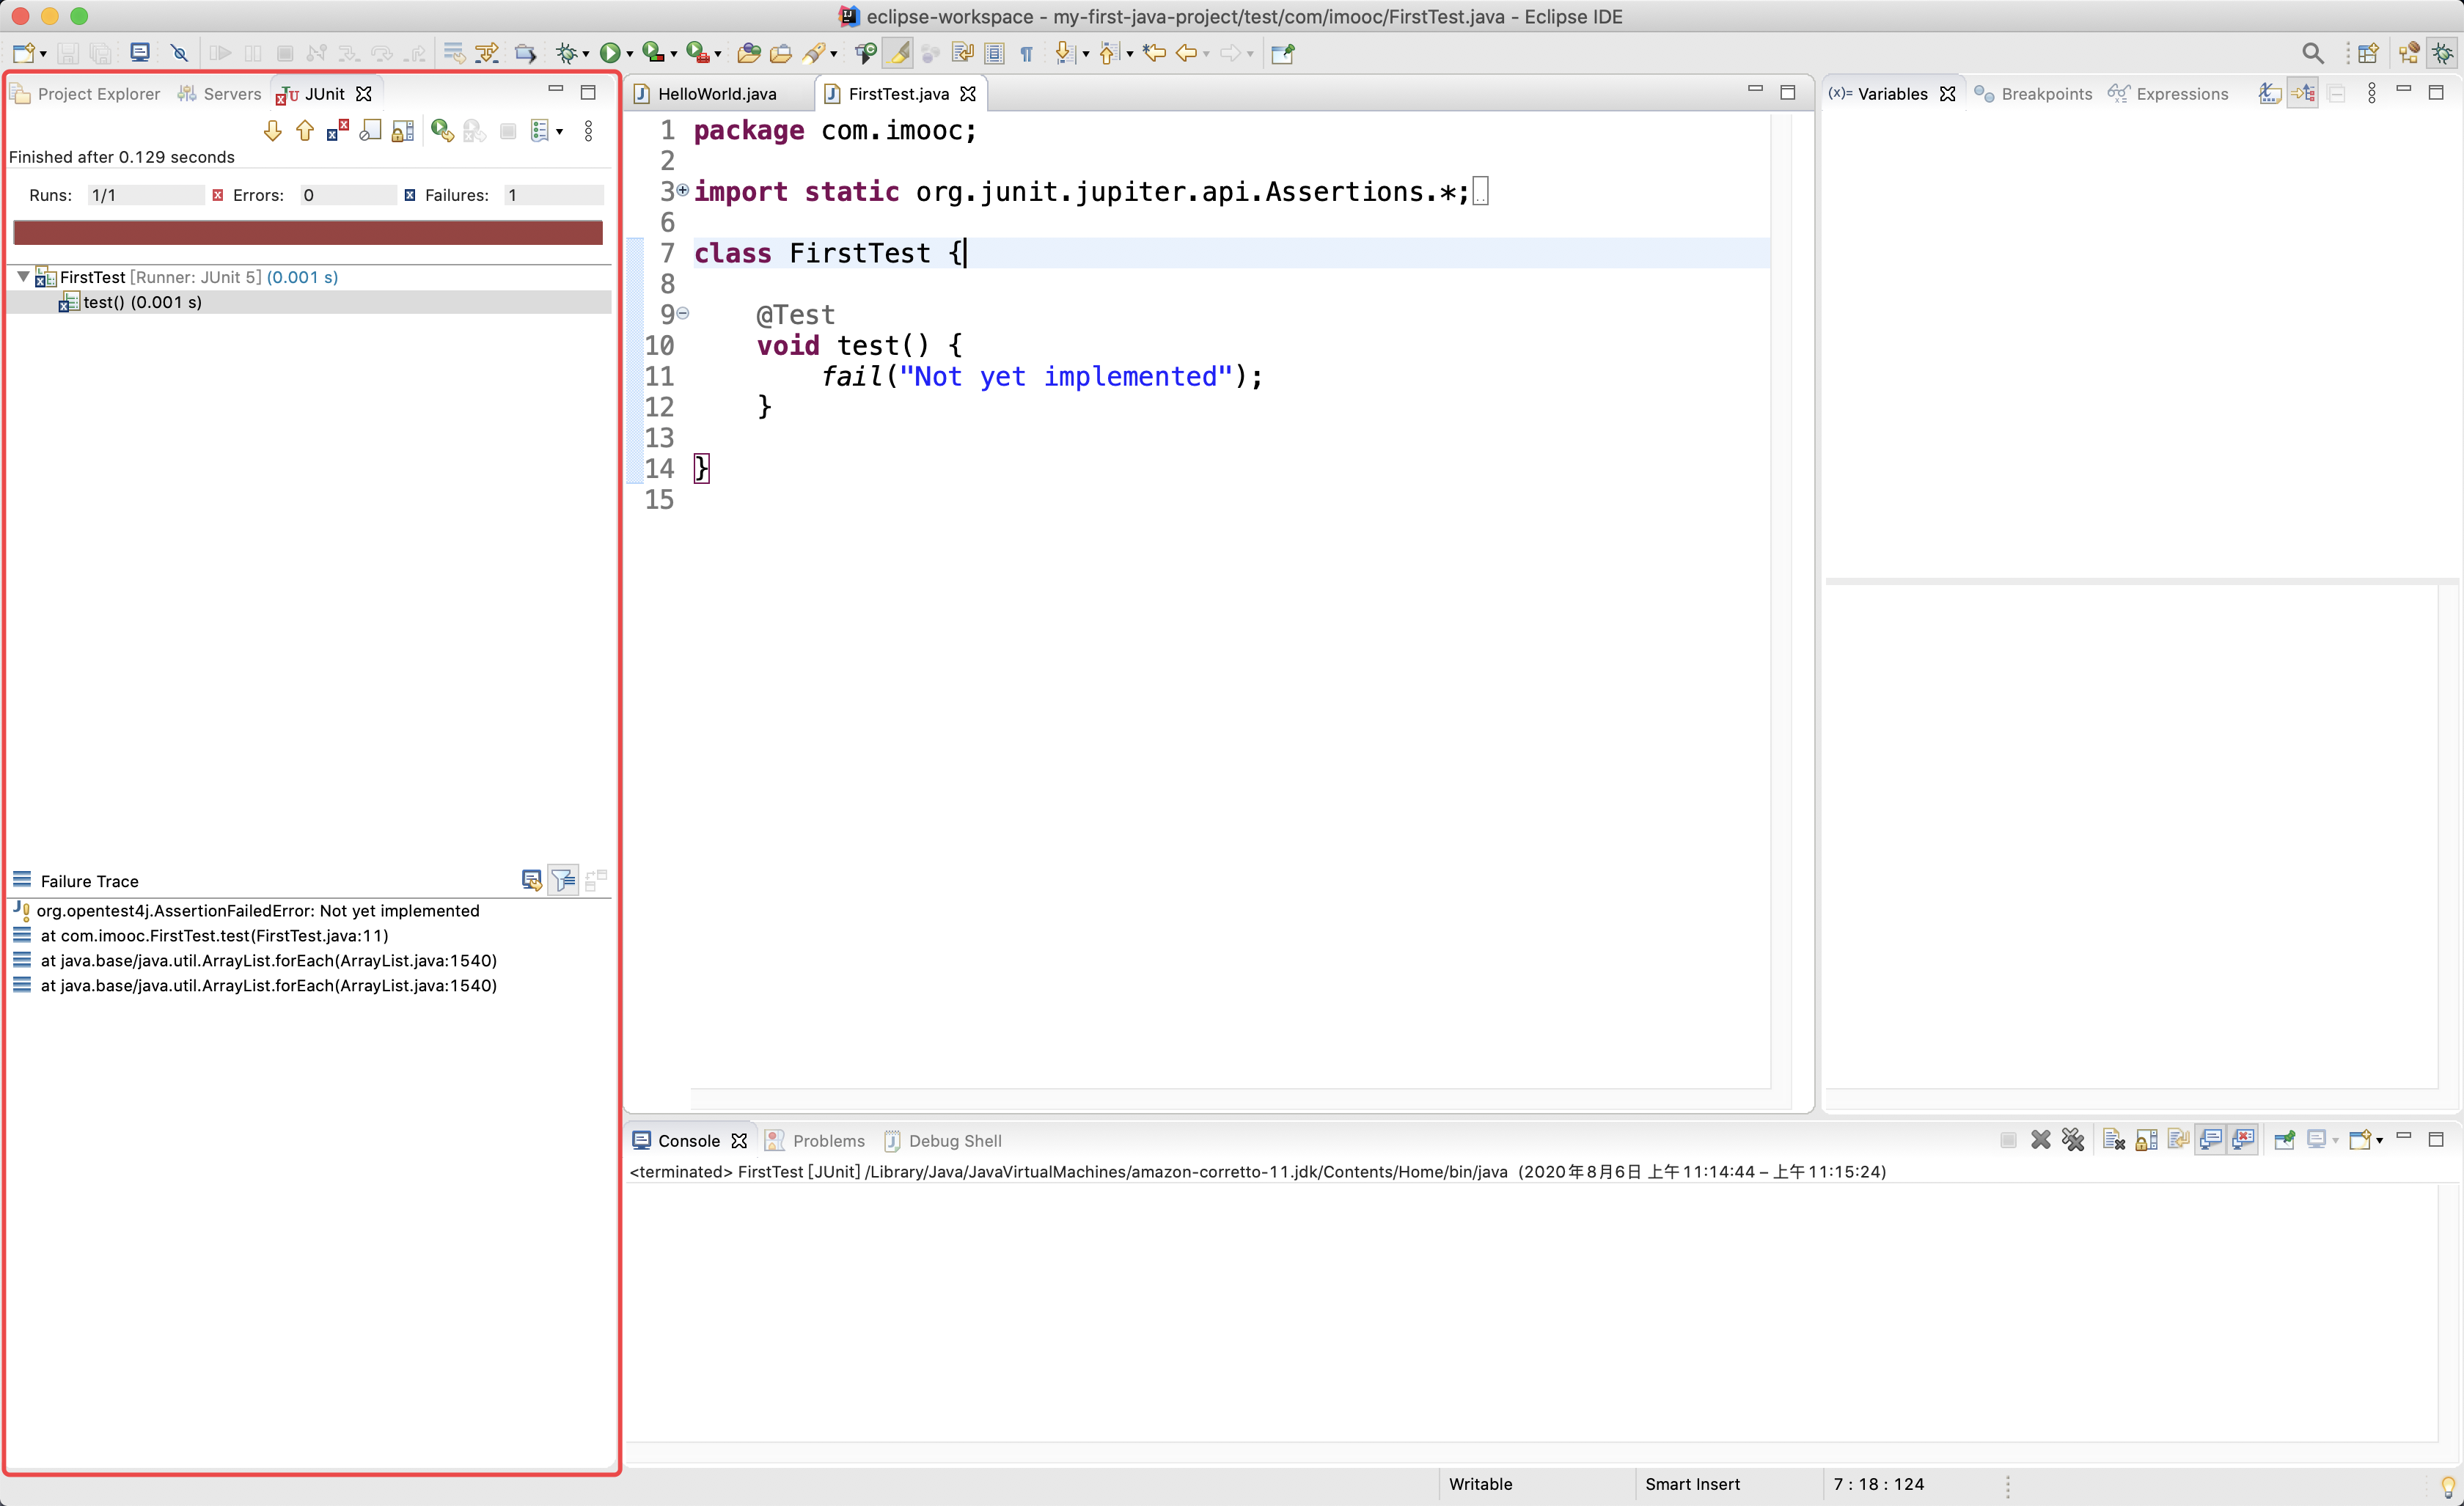Close the FirstTest.java editor tab
Screen dimensions: 2464x1506
click(968, 94)
